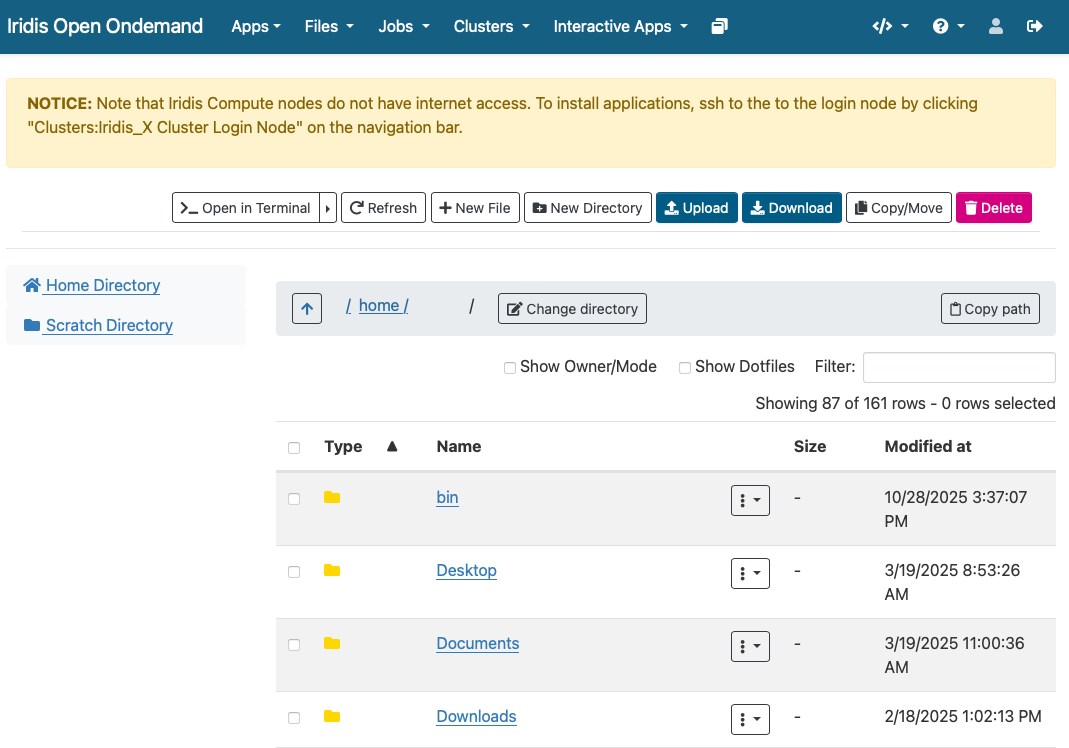Open the My Sessions icon in the navbar
1069x748 pixels.
[719, 27]
